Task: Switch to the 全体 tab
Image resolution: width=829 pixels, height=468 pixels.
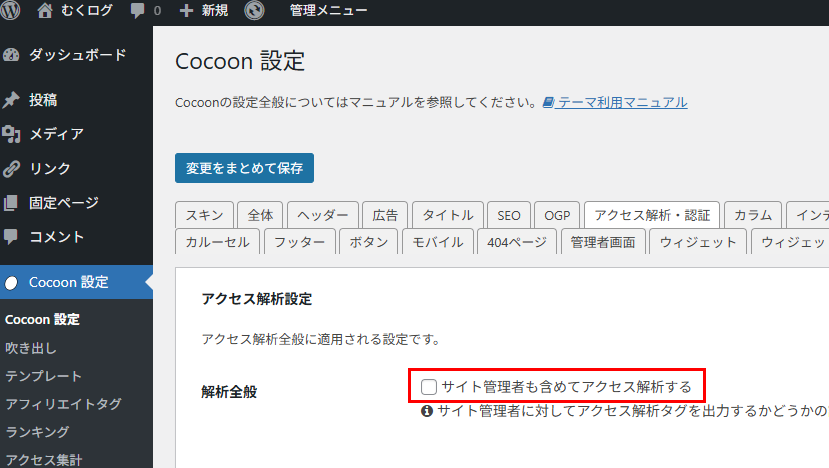Action: click(260, 215)
